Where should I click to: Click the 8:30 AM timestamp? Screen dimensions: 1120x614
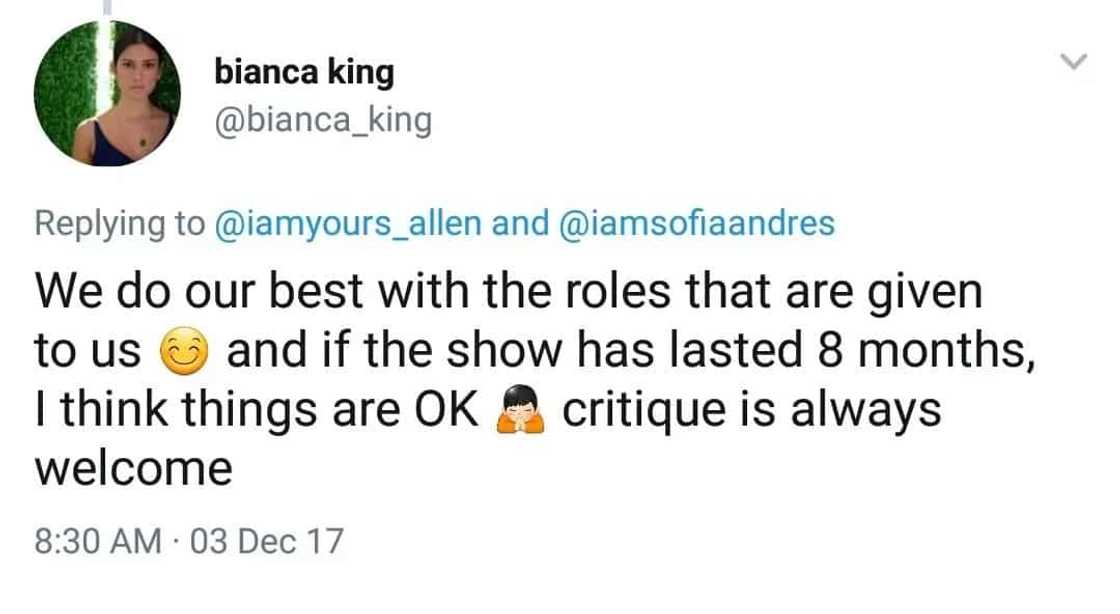97,541
